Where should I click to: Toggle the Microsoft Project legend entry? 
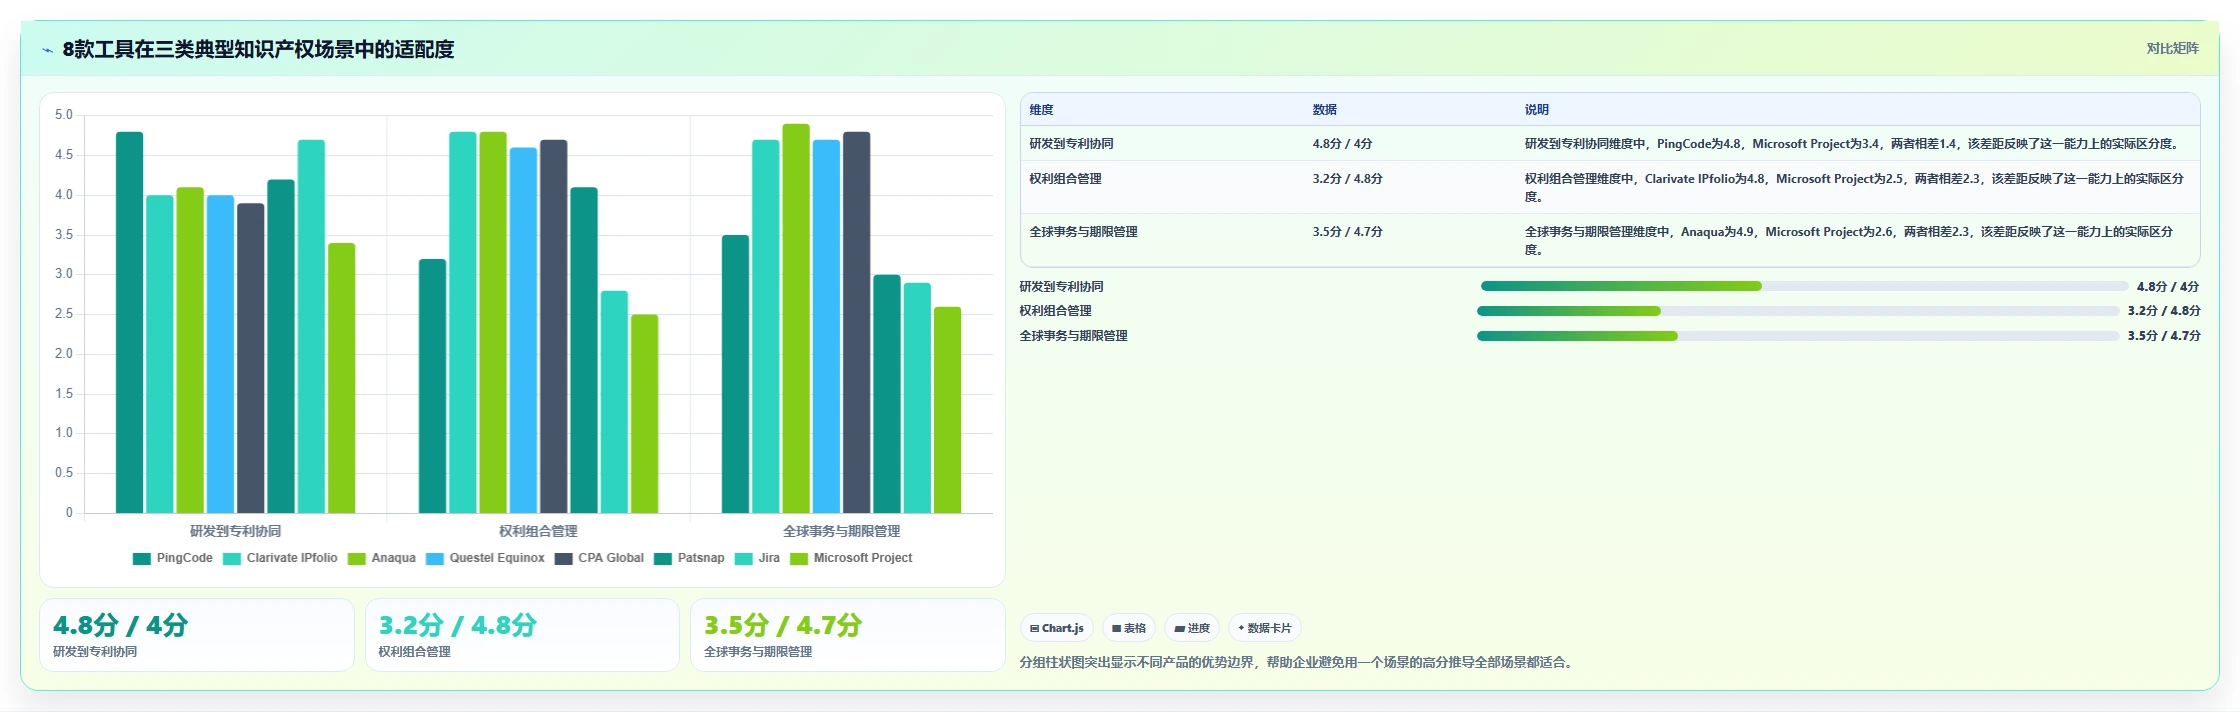pos(851,558)
